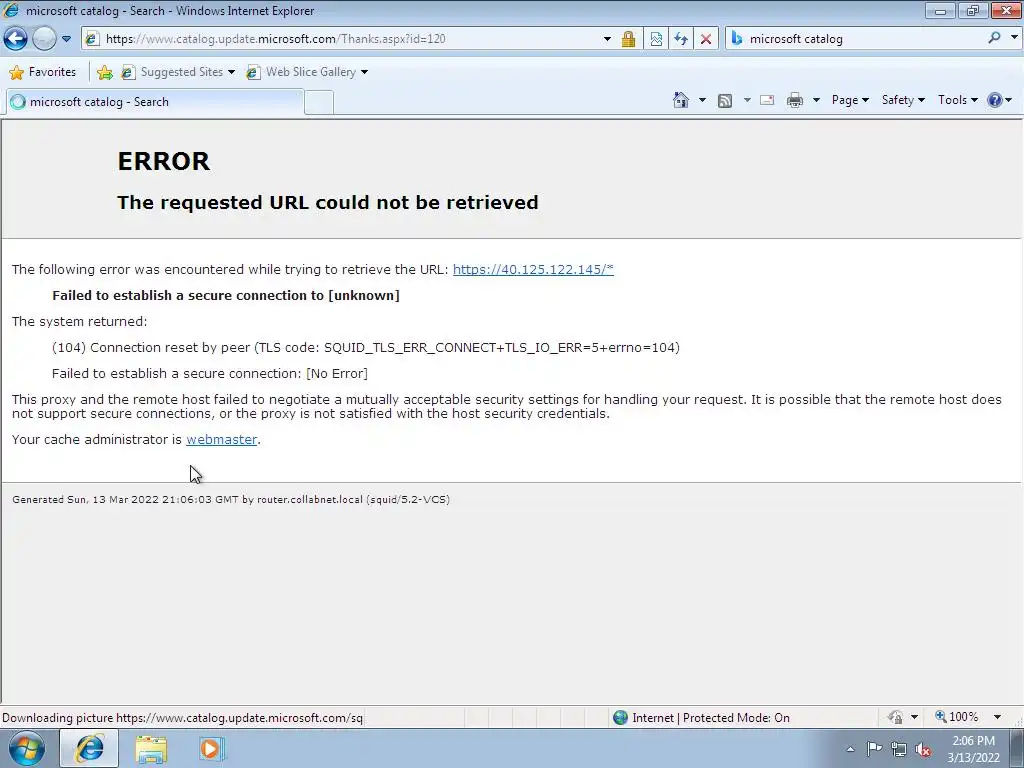This screenshot has width=1024, height=768.
Task: Click the Generated Sun, 13 Mar 2022 footer
Action: pos(231,500)
